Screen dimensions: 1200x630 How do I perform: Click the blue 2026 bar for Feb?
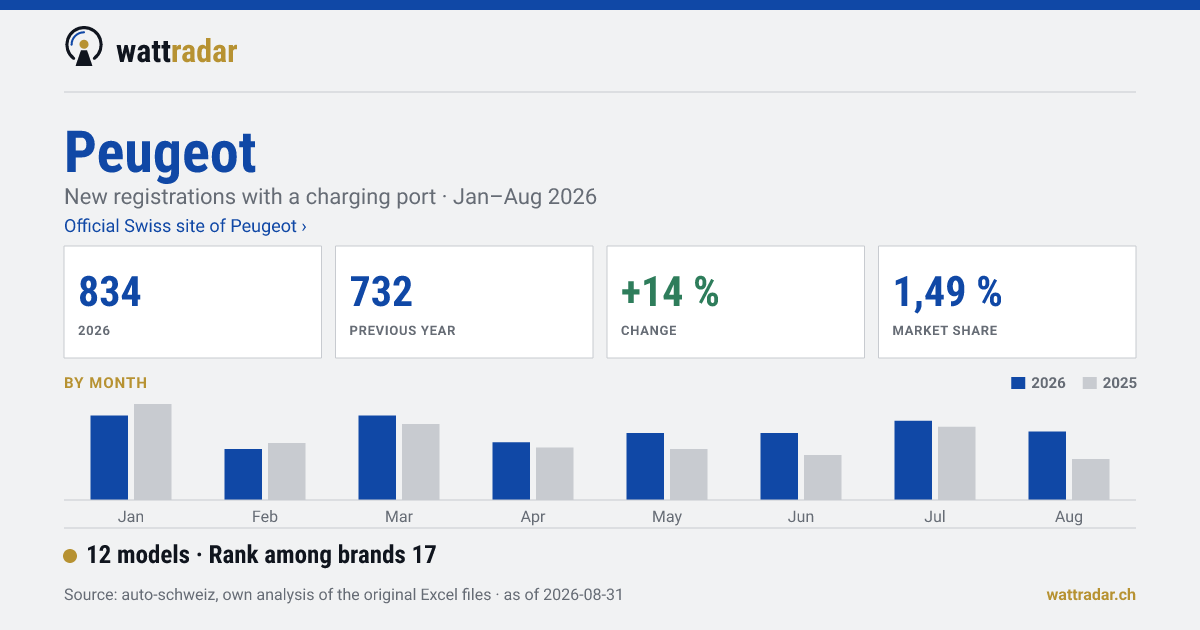pos(243,474)
